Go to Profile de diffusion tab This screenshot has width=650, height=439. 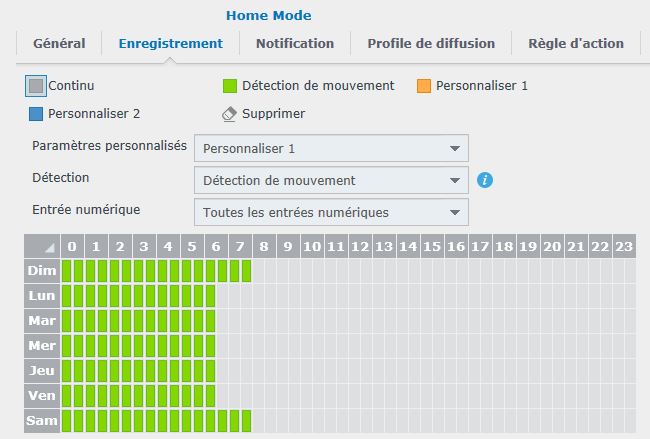tap(431, 43)
